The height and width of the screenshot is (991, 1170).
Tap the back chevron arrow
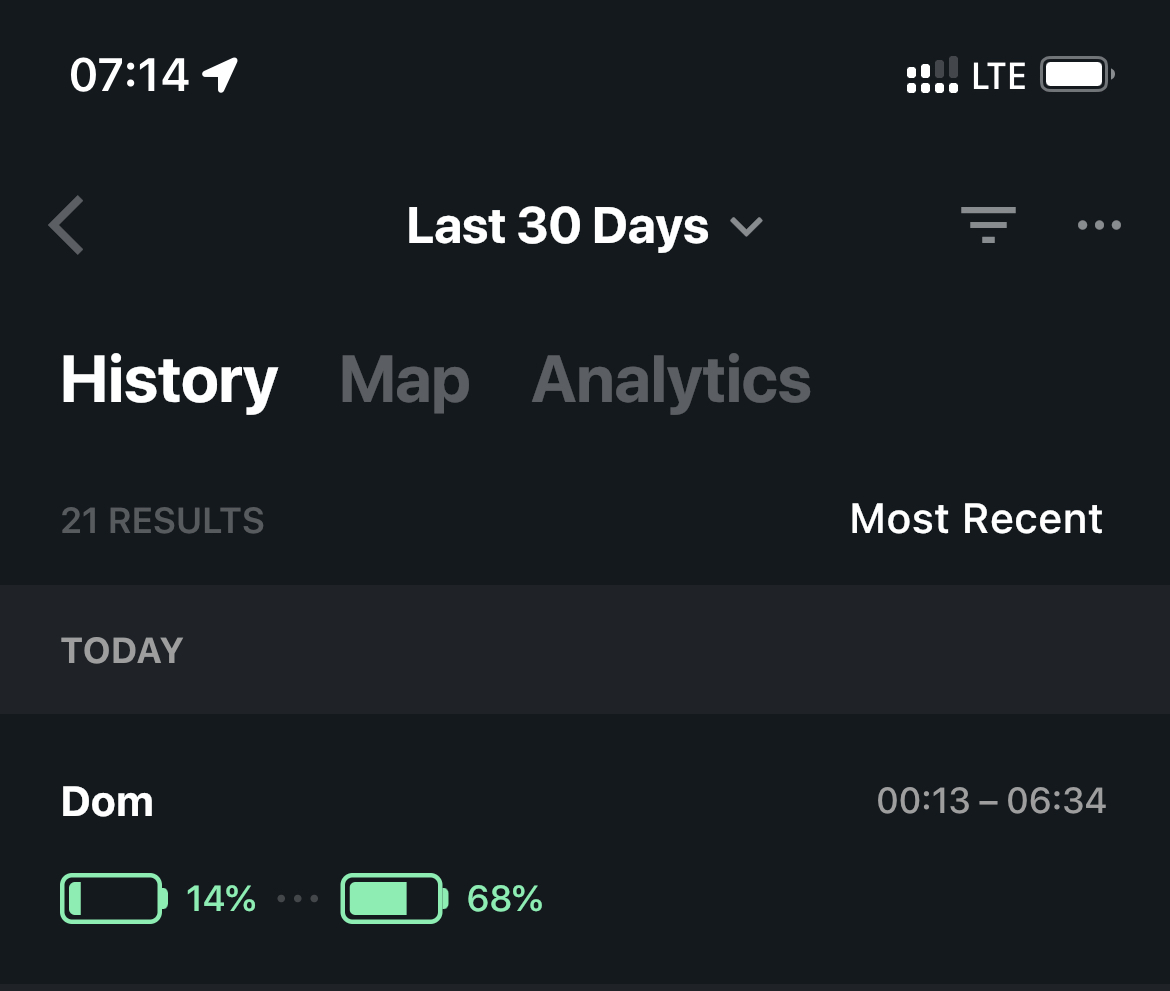[66, 225]
